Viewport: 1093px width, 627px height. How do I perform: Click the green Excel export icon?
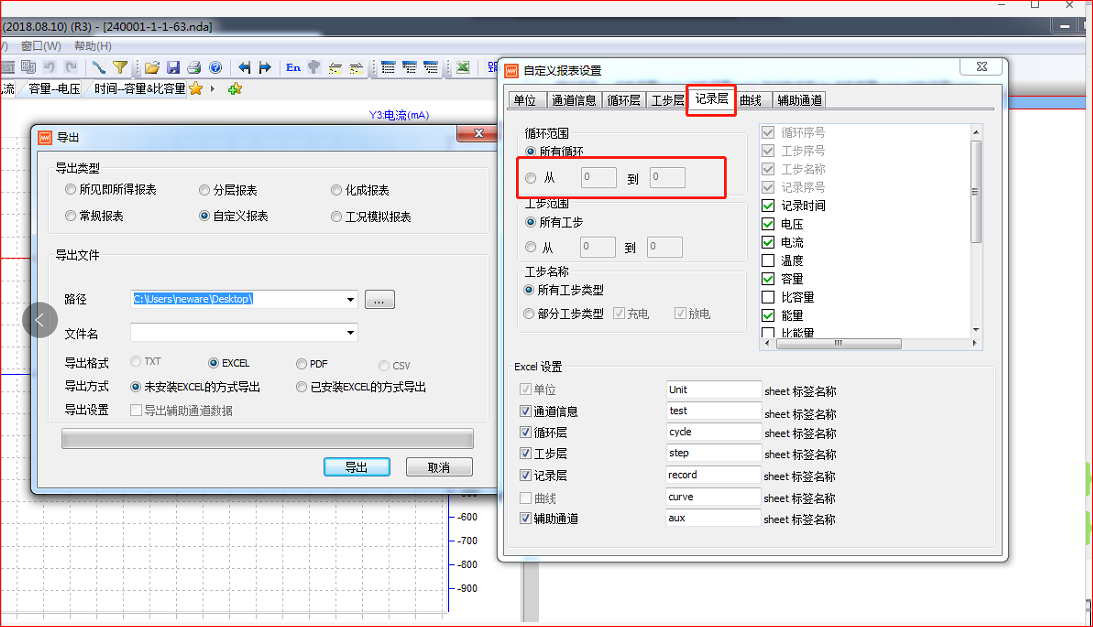[x=462, y=67]
